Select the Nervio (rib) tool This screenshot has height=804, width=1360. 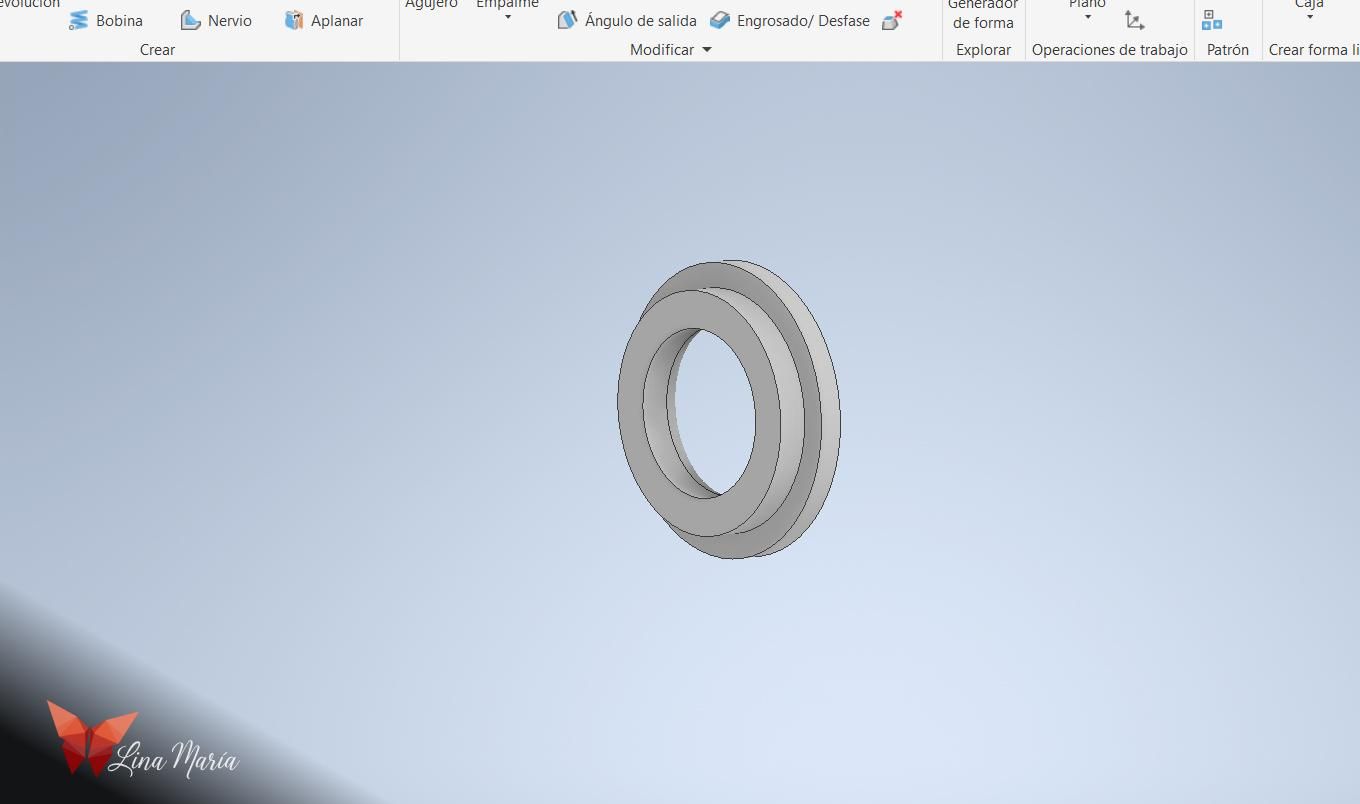pos(216,20)
